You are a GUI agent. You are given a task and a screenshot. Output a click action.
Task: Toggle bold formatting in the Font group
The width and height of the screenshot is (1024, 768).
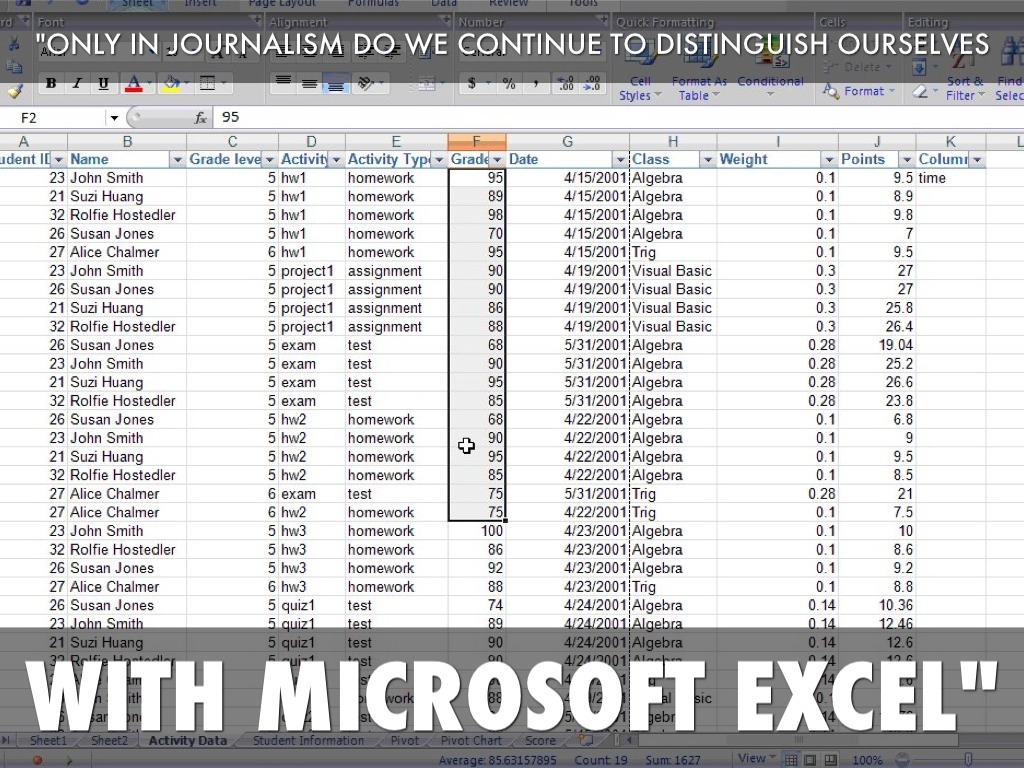(51, 84)
